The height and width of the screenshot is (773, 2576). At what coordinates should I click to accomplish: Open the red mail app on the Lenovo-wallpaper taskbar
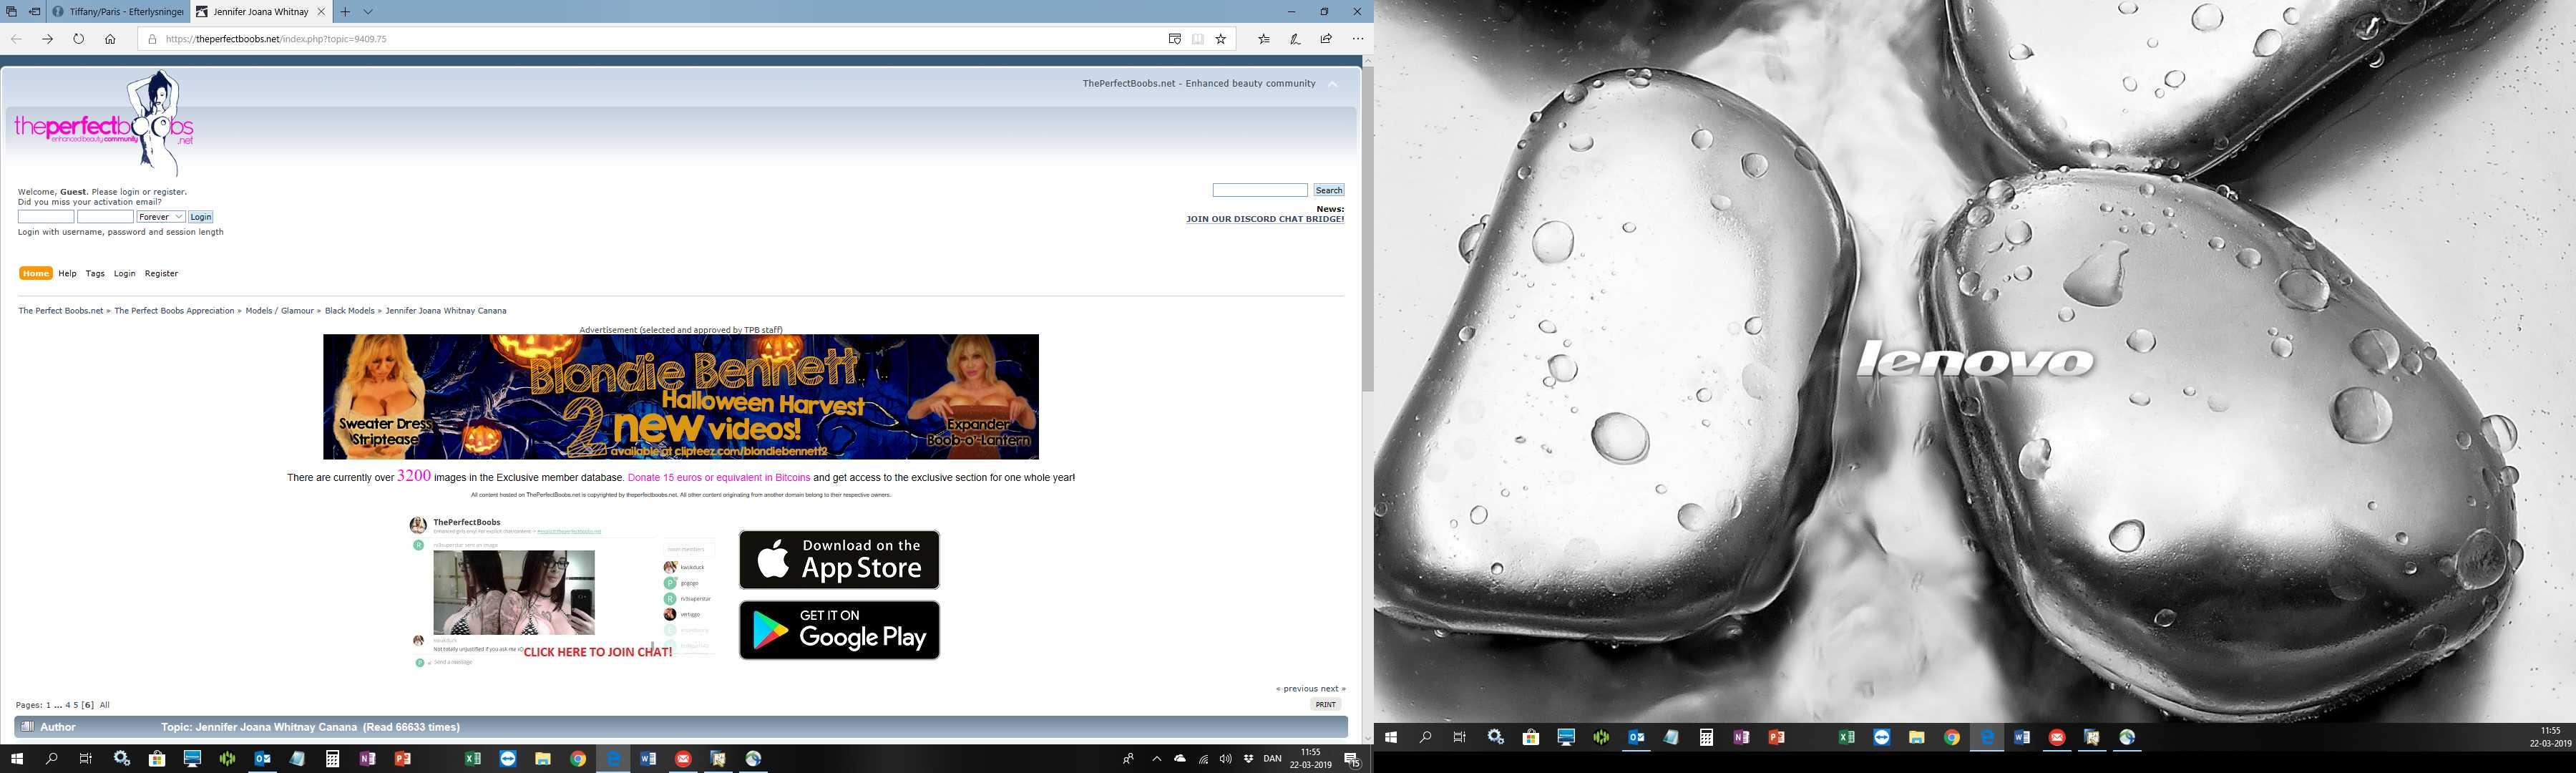(x=2057, y=737)
